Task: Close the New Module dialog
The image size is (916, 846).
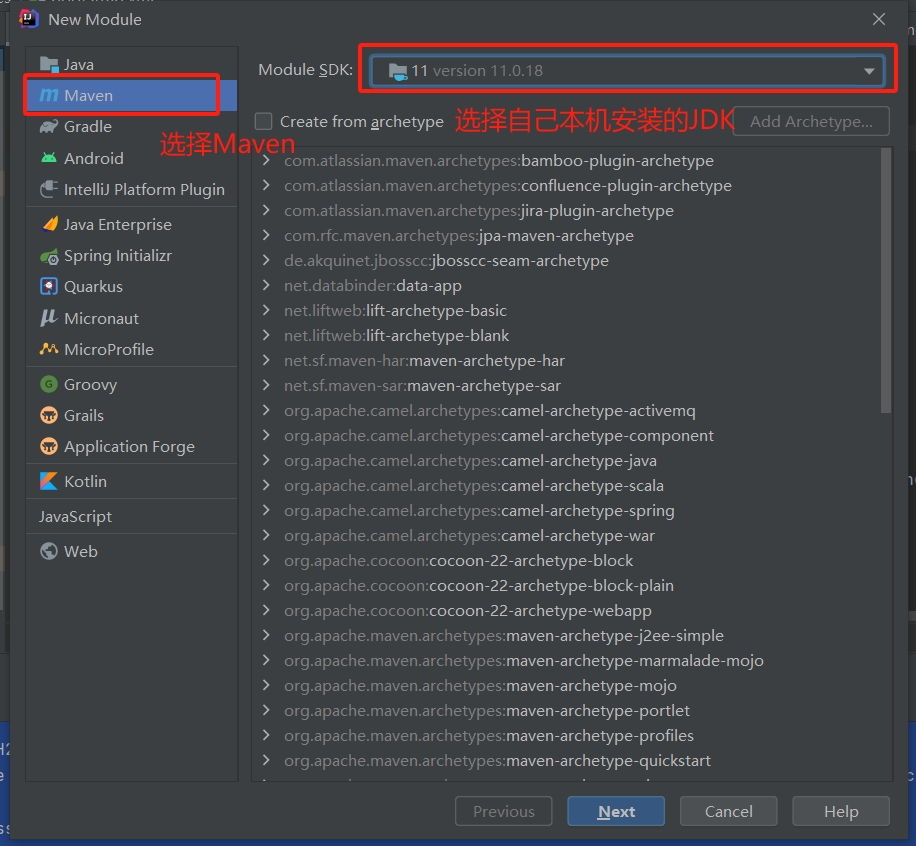Action: 879,19
